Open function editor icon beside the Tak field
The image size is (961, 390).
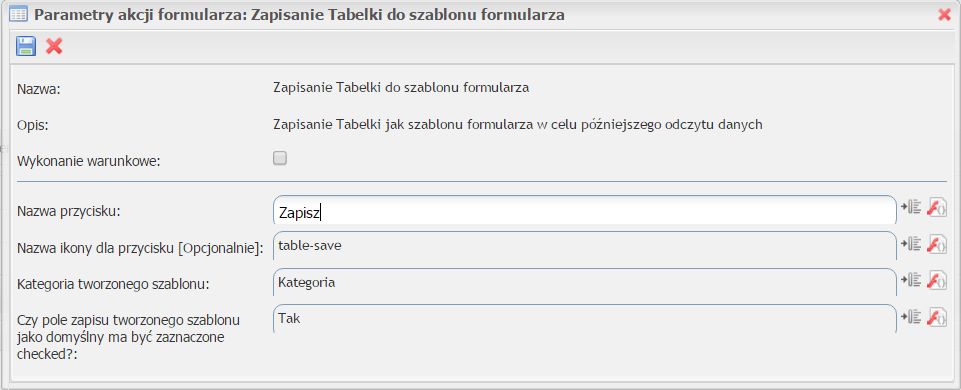click(937, 316)
